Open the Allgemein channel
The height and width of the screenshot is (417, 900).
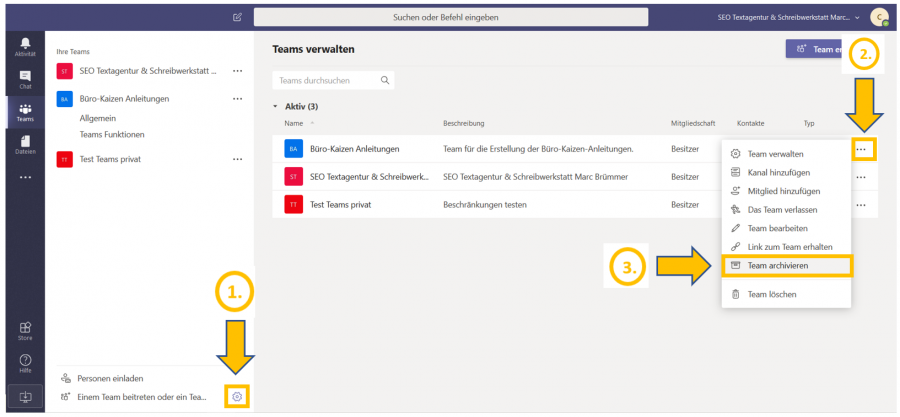coord(98,118)
